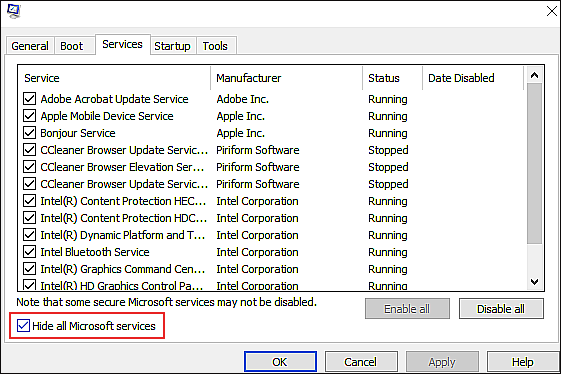Sort by the Manufacturer column header
561x374 pixels.
287,78
